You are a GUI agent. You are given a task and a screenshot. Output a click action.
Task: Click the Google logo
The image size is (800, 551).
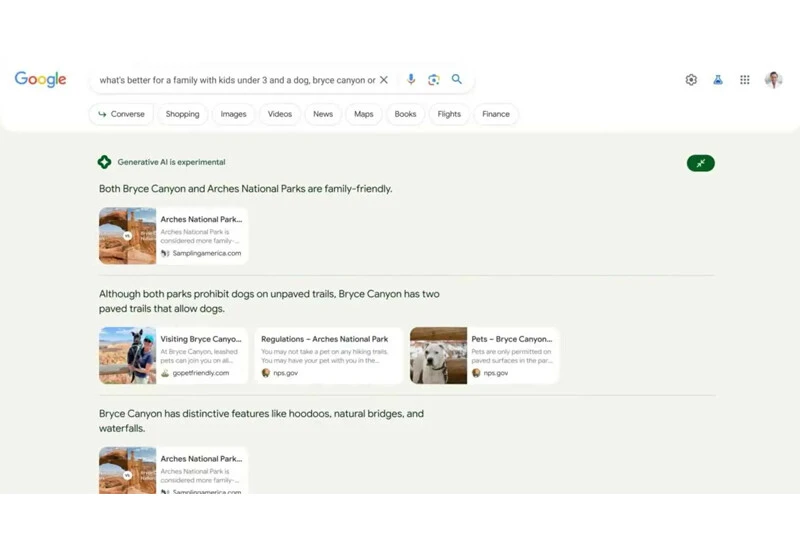(40, 79)
